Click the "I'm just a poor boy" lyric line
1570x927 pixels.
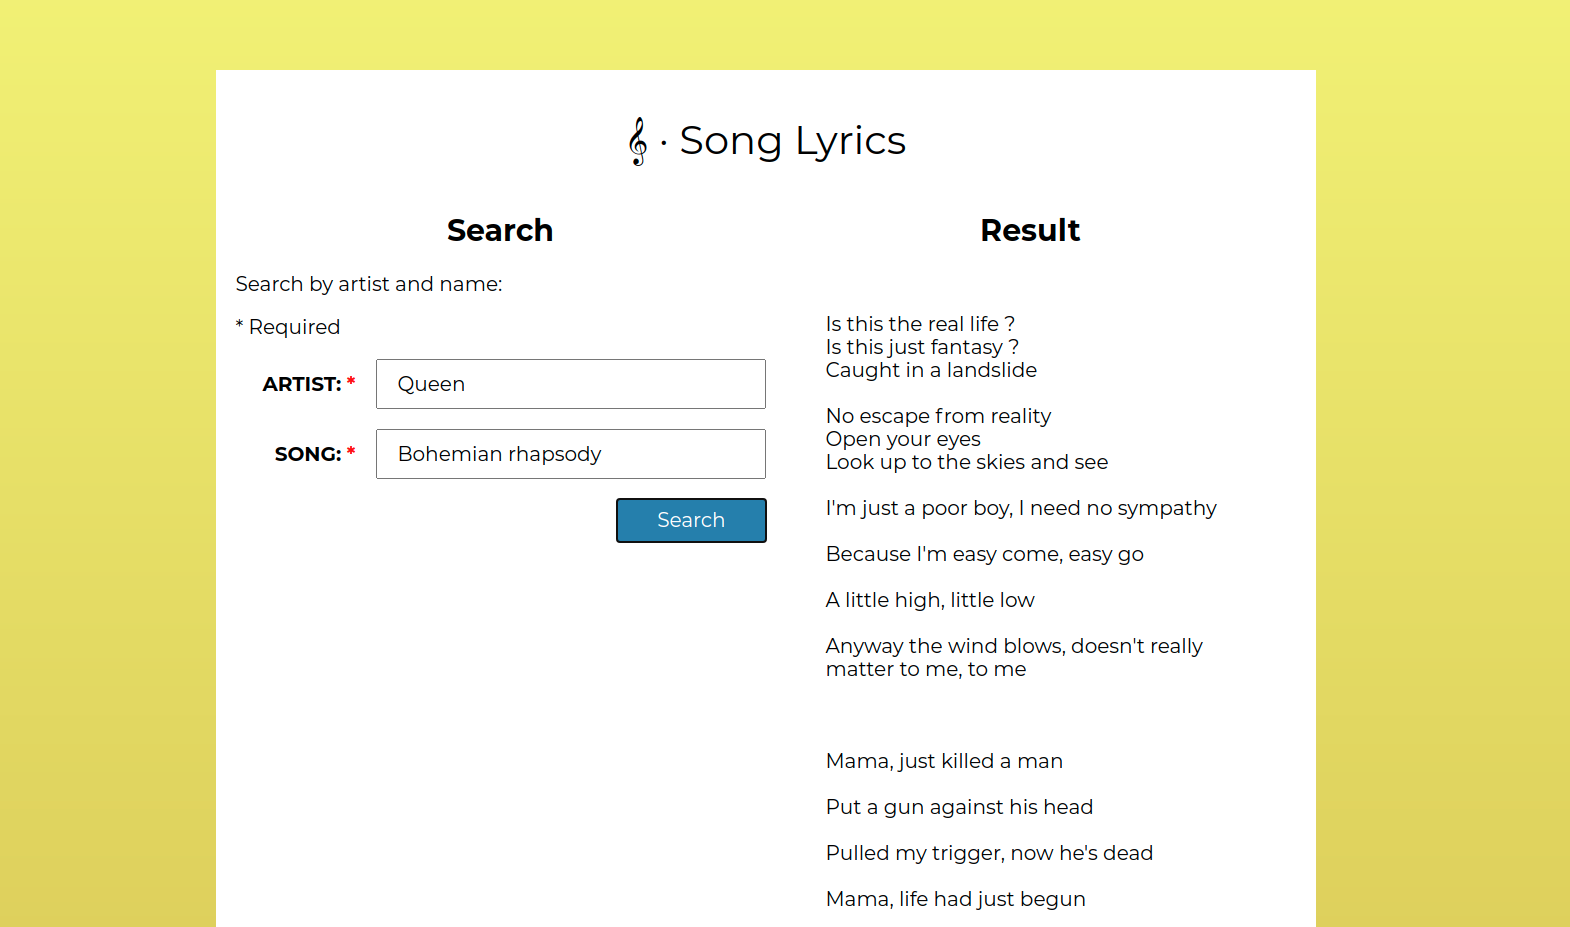[x=1021, y=508]
